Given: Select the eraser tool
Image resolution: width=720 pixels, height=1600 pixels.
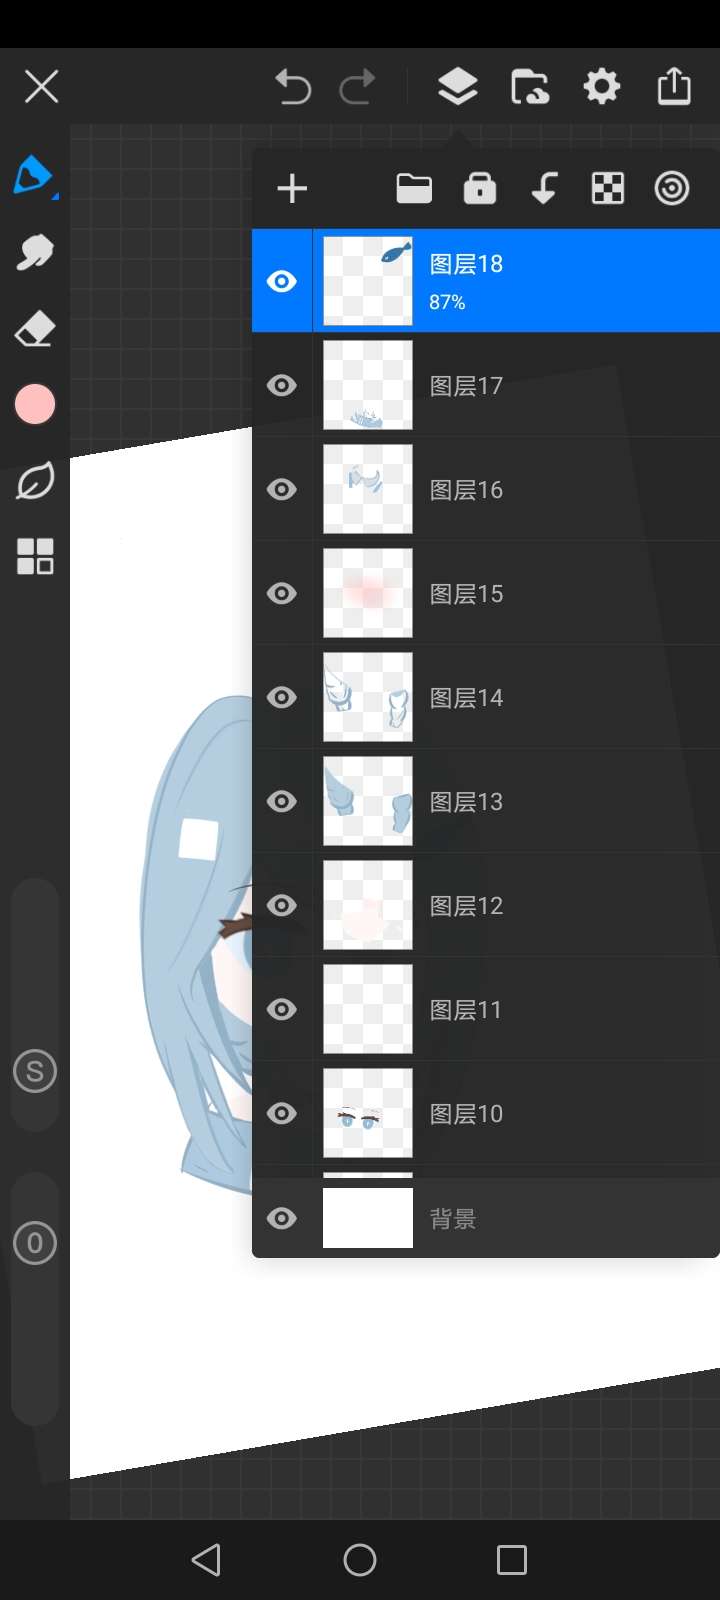Looking at the screenshot, I should coord(35,329).
